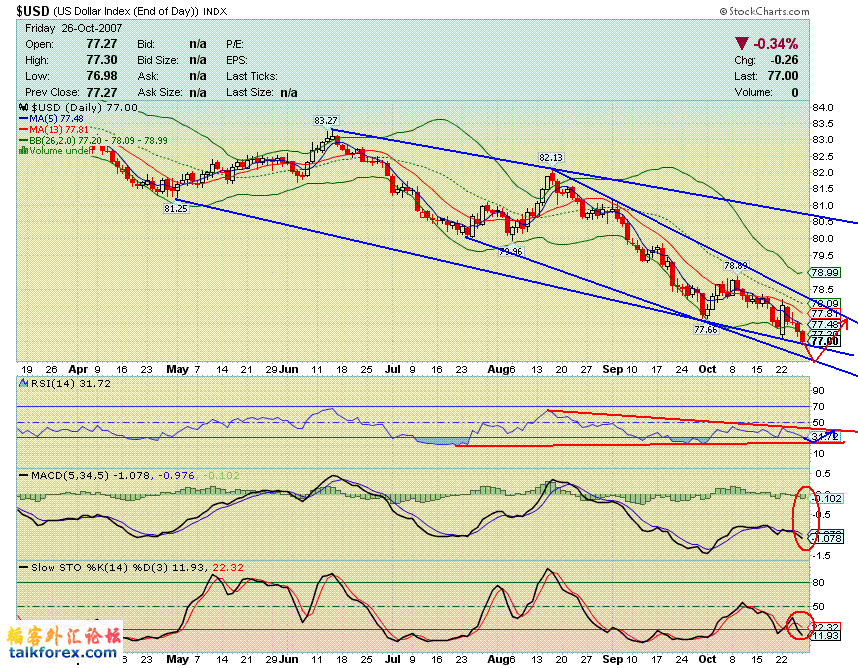
Task: Click the -0.34% change percentage
Action: click(776, 44)
